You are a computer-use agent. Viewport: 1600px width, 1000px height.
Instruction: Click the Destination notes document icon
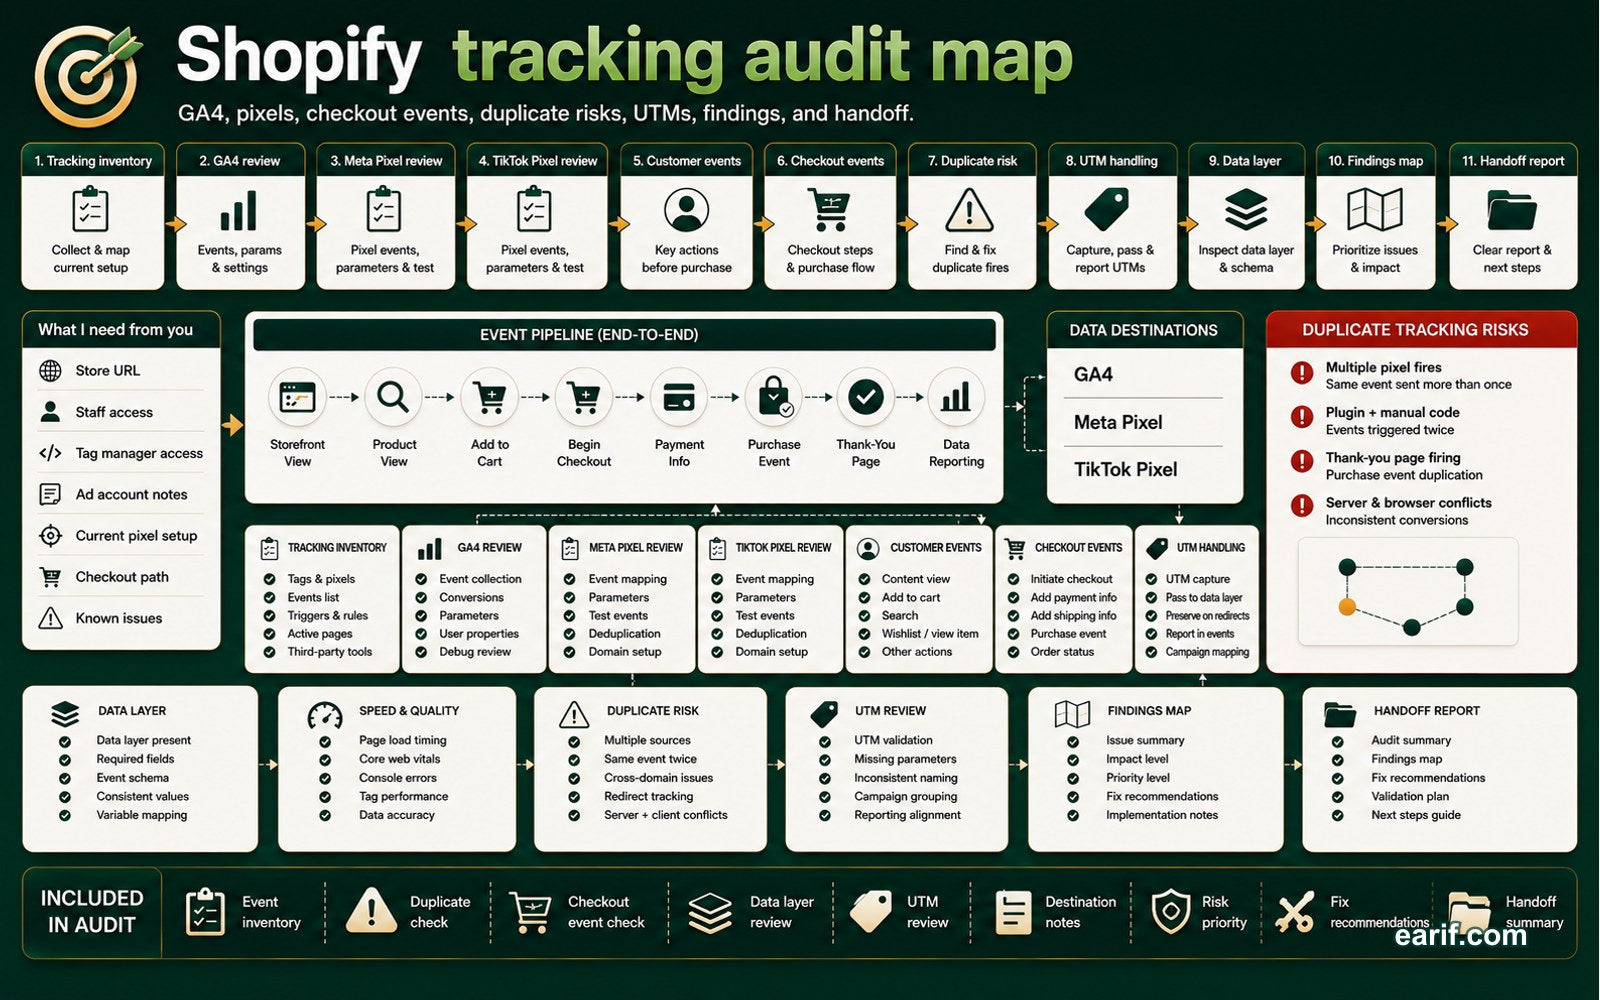coord(1013,912)
